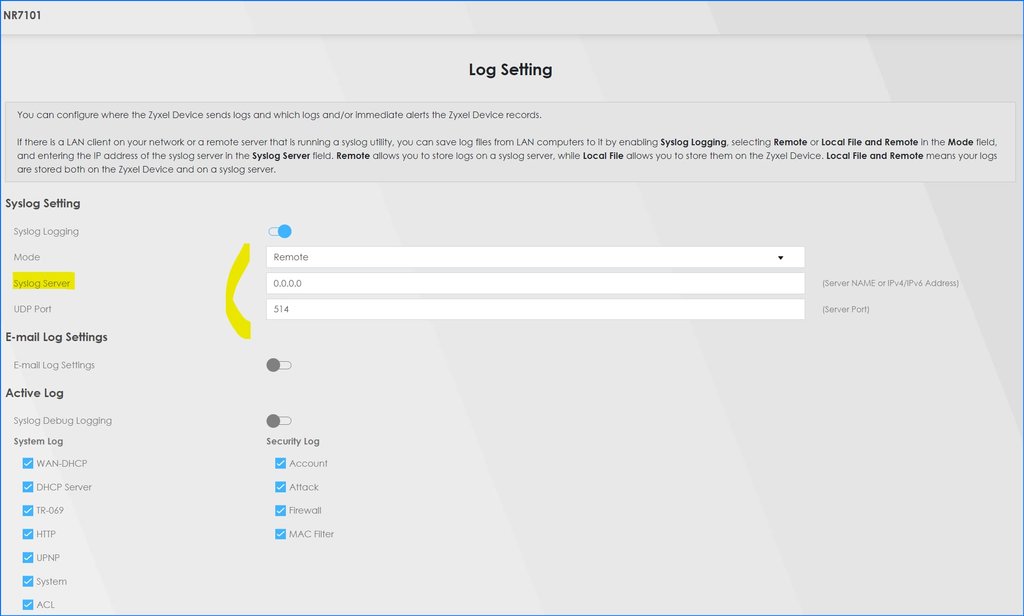
Task: Toggle the Syslog Logging switch
Action: point(280,231)
